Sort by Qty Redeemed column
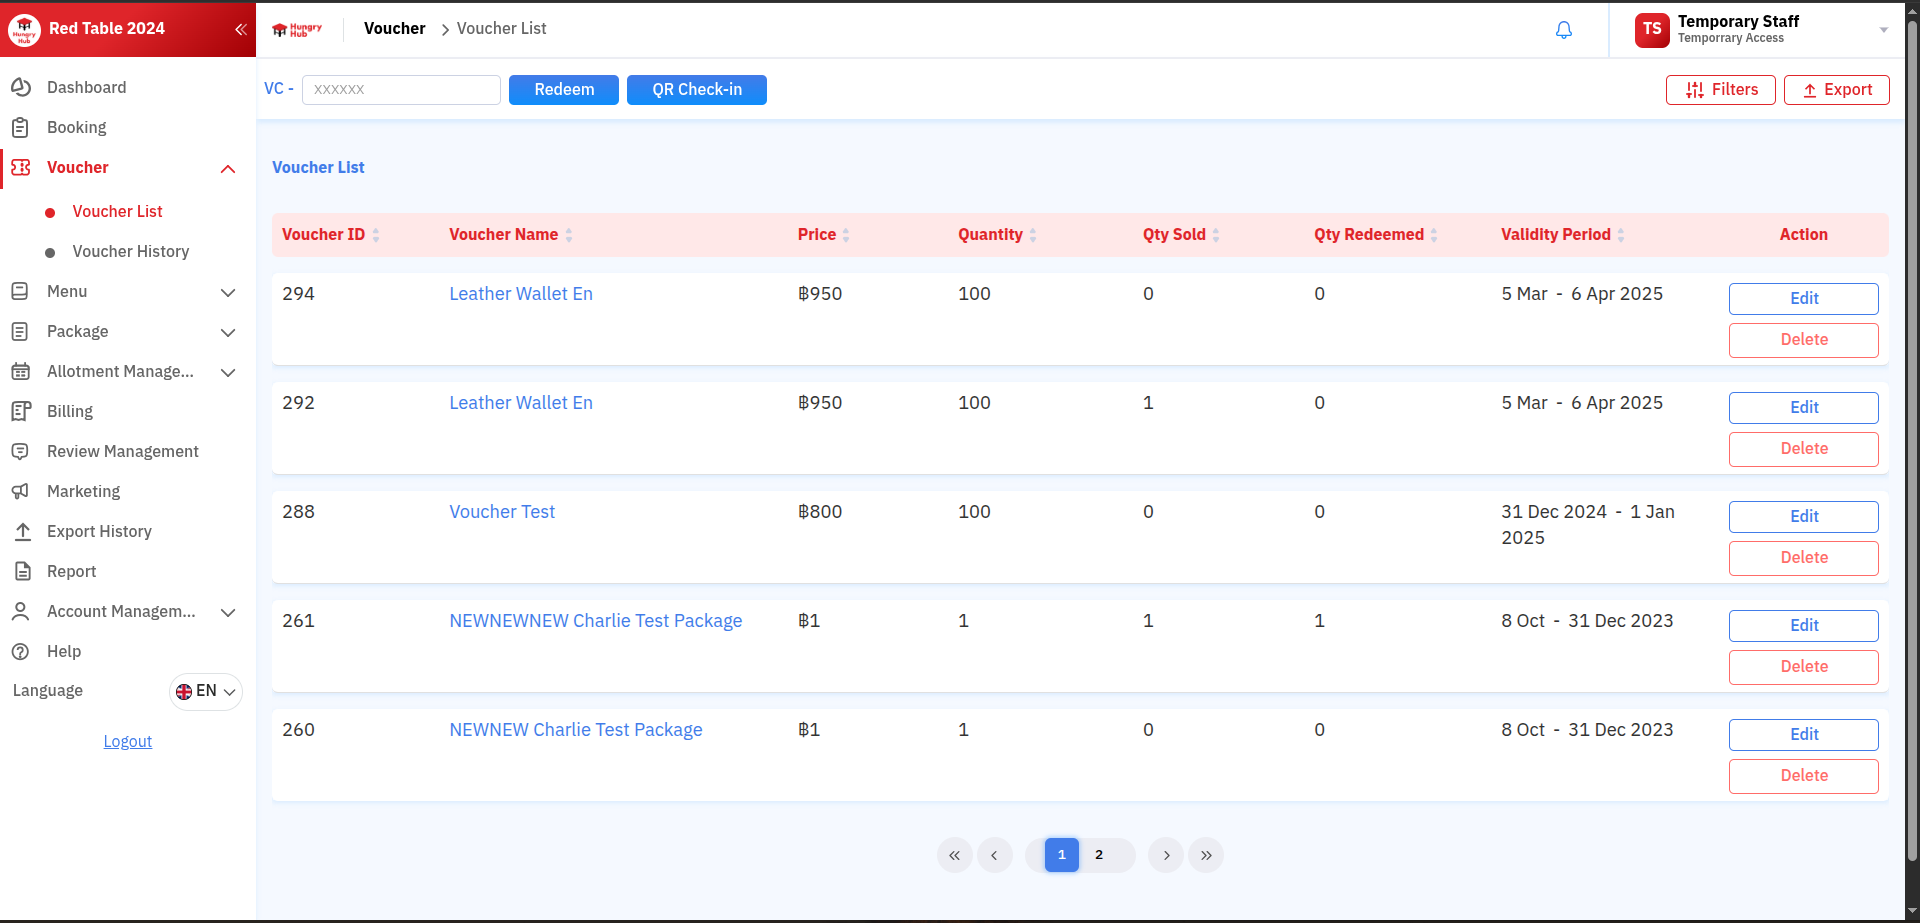 pos(1434,235)
